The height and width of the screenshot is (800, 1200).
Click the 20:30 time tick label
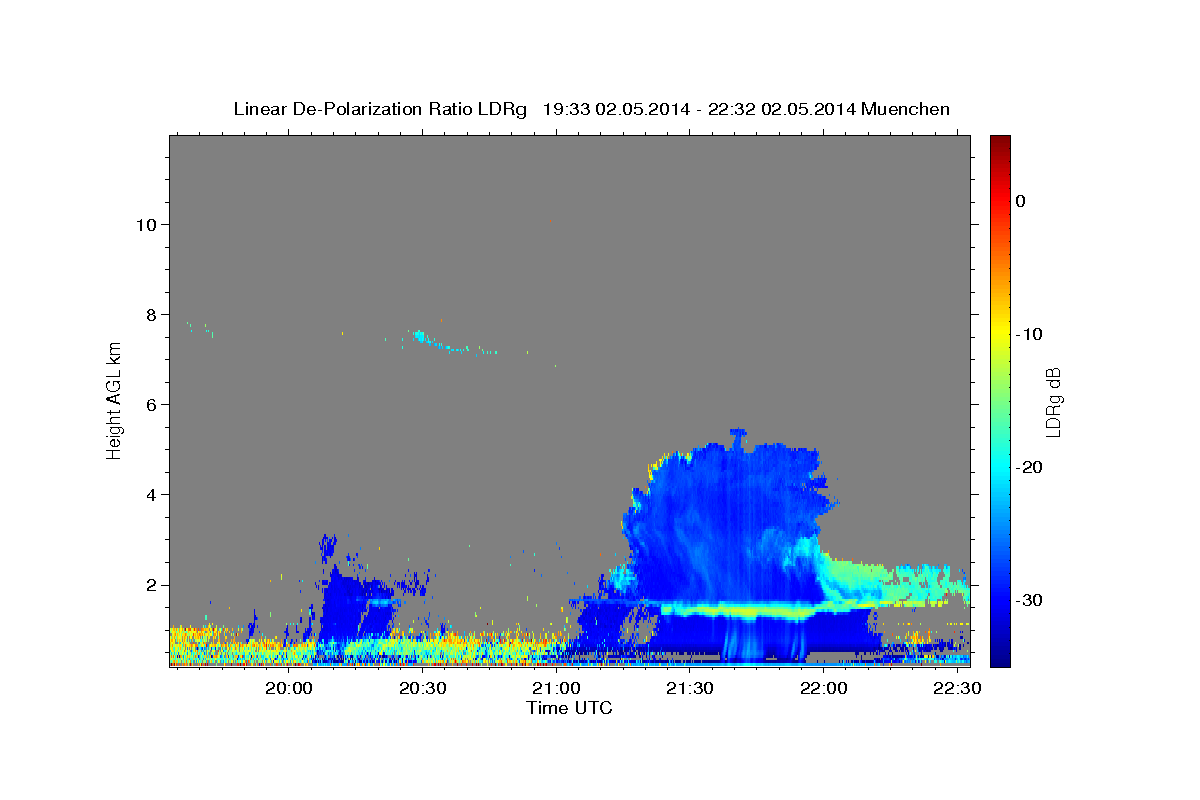[423, 688]
